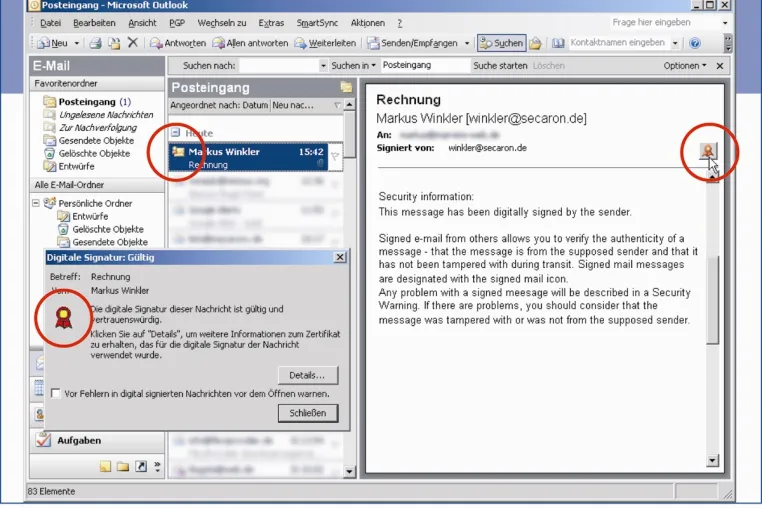The height and width of the screenshot is (508, 762).
Task: Open the Wechseln zu menu
Action: click(222, 23)
